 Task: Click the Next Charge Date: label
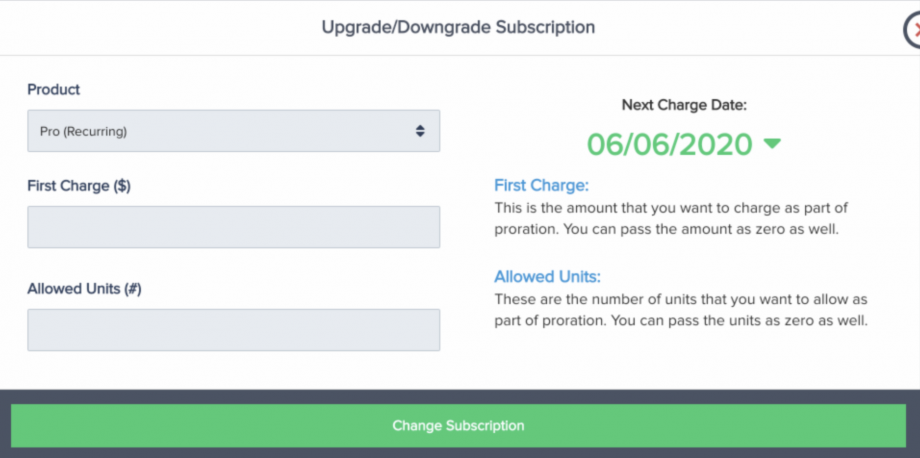[x=684, y=104]
